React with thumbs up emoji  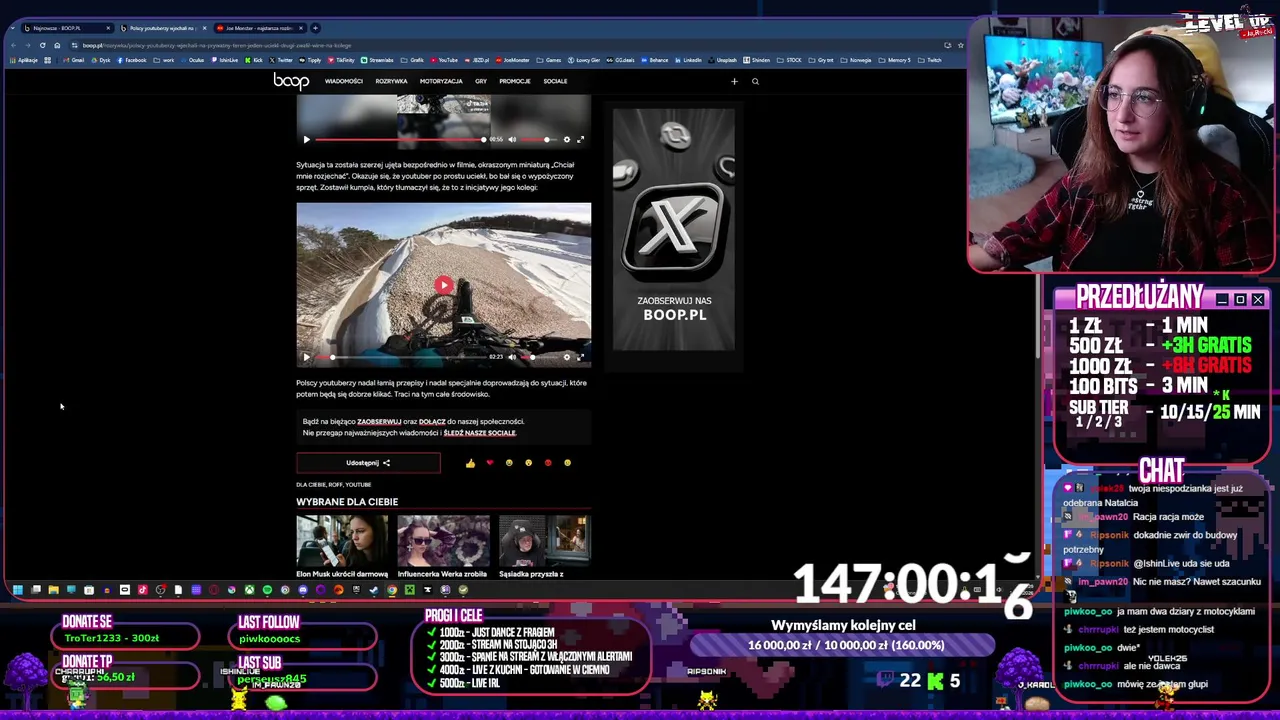tap(470, 463)
